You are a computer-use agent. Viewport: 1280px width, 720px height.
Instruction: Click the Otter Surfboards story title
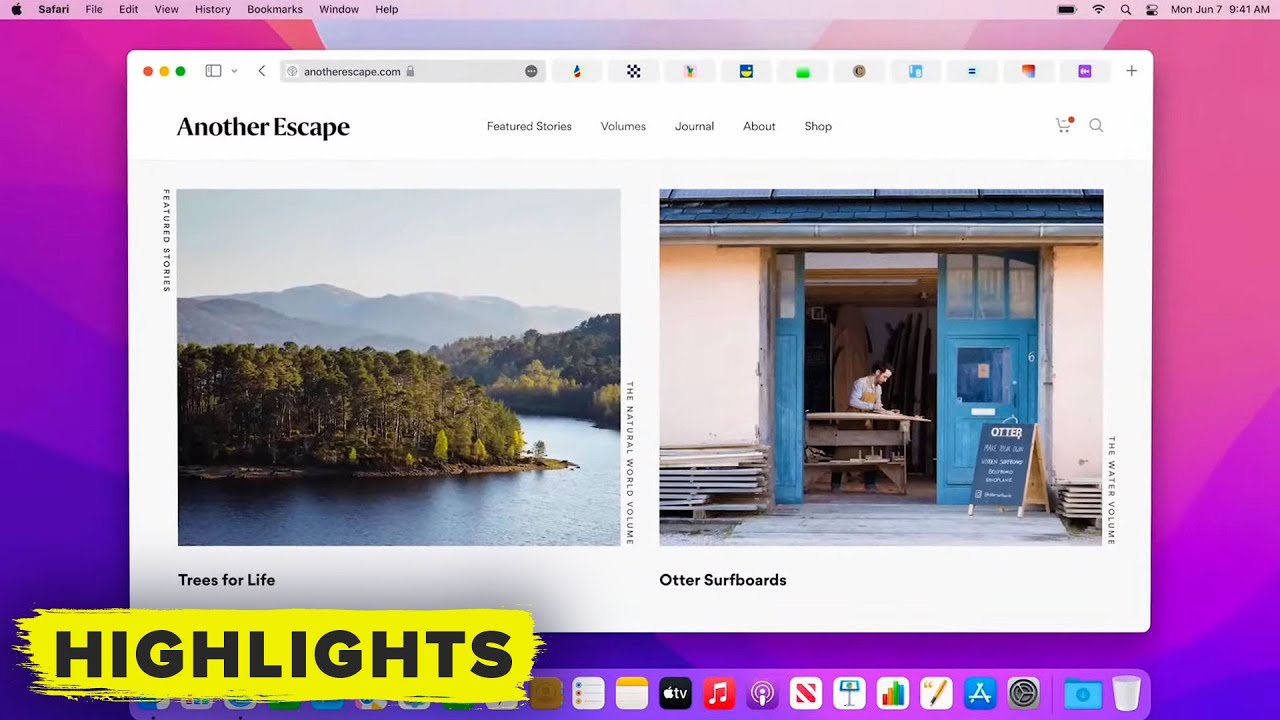(x=723, y=580)
